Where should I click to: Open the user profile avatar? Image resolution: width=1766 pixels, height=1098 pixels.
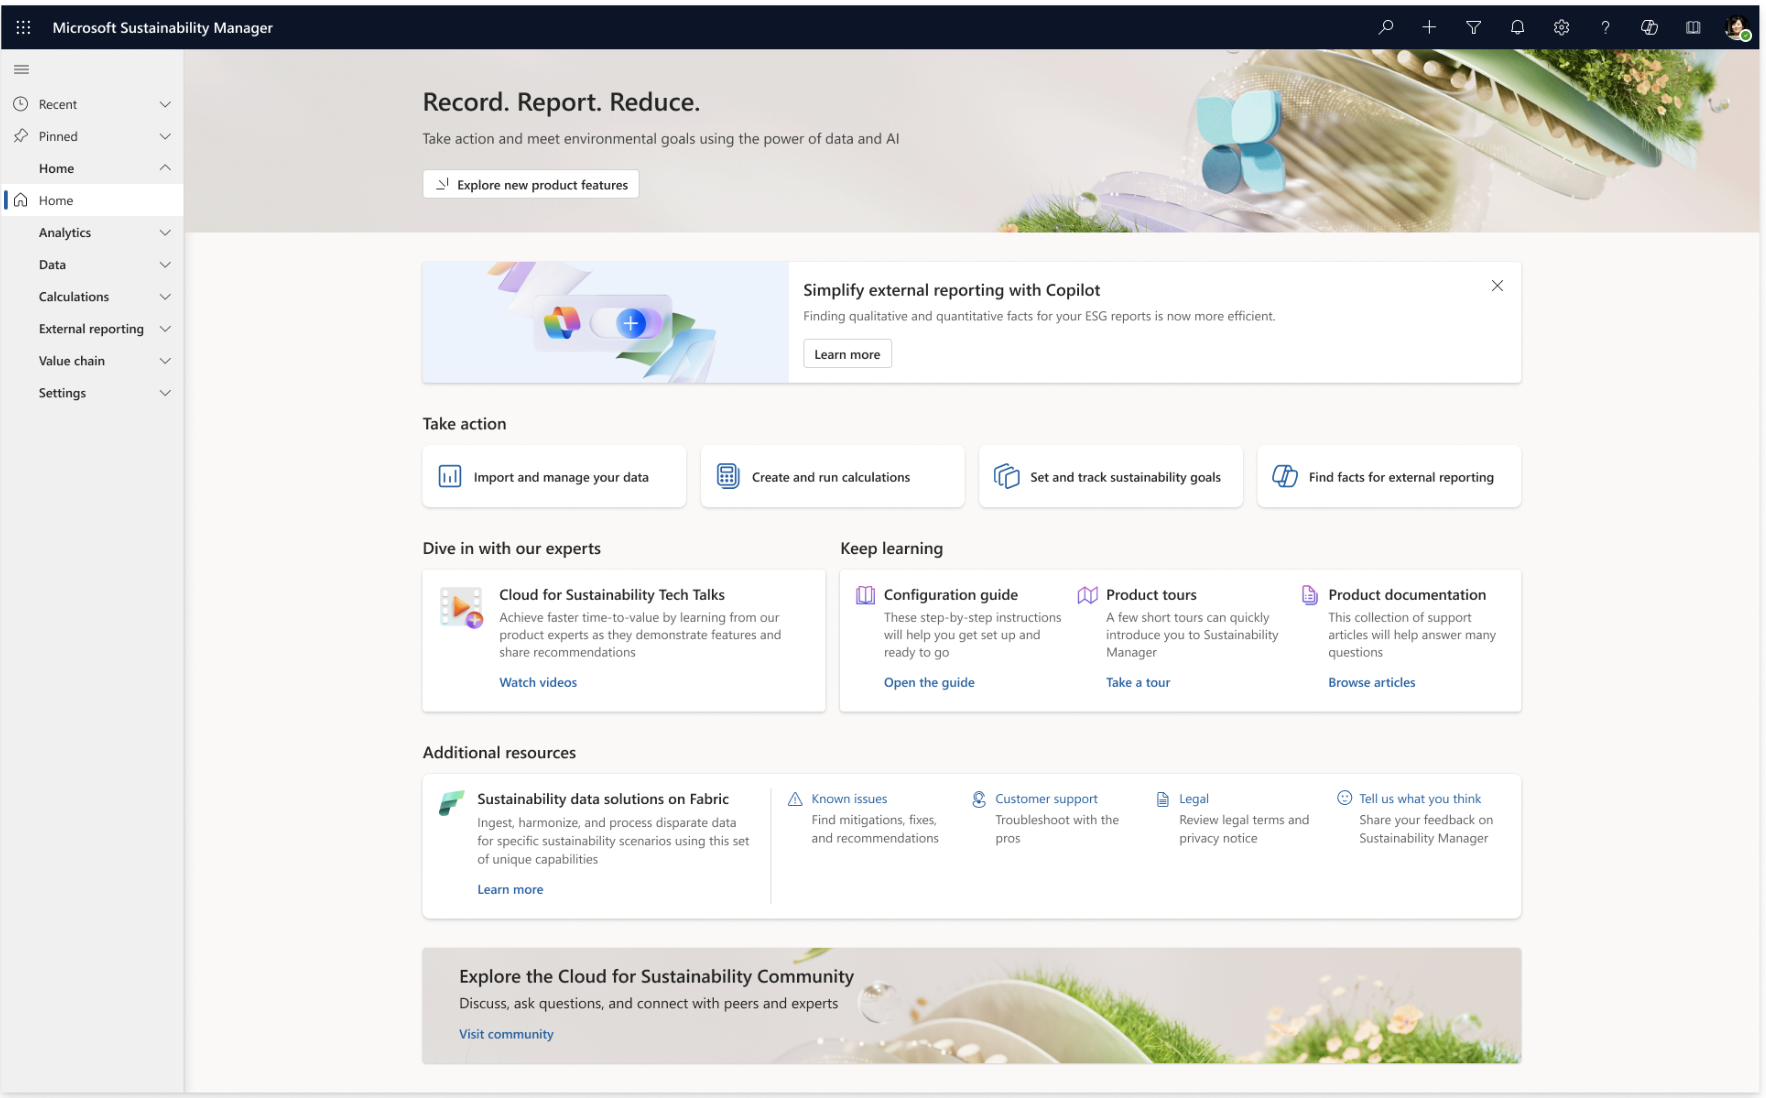1737,27
